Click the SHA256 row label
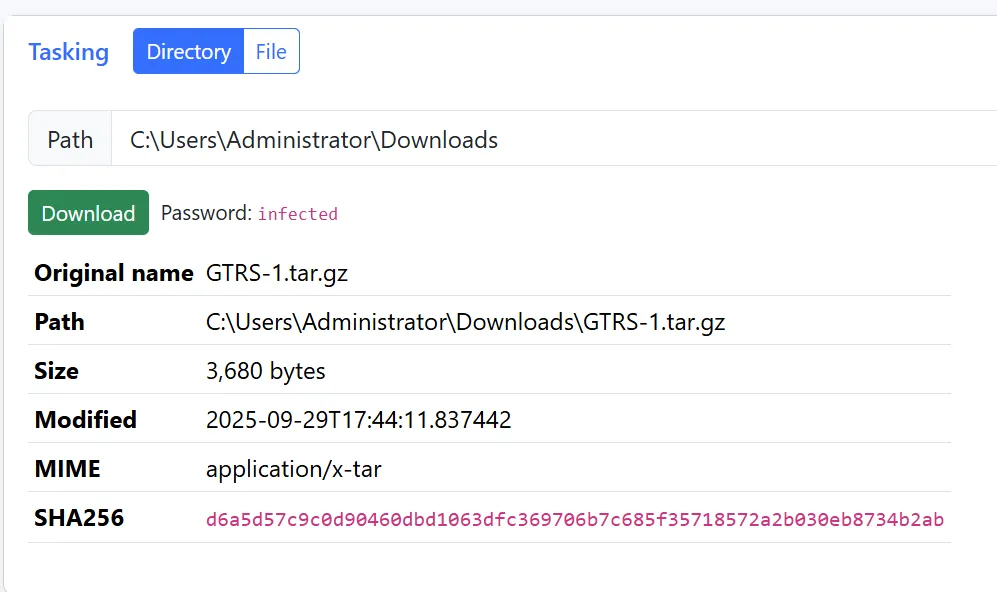This screenshot has height=592, width=997. pyautogui.click(x=79, y=518)
